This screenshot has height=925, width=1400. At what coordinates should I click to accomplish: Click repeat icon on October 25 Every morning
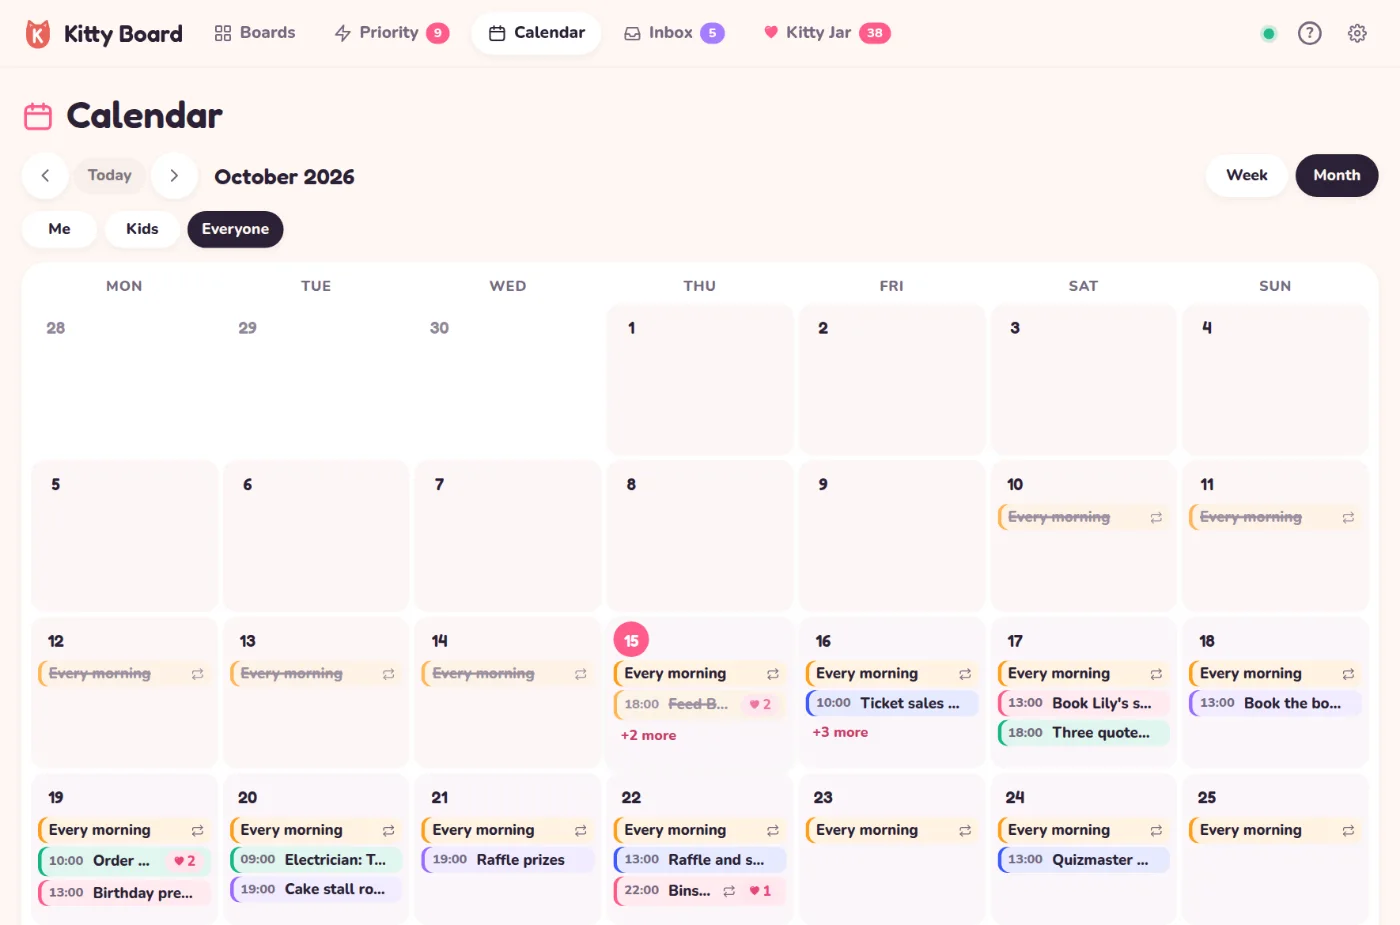[1348, 831]
